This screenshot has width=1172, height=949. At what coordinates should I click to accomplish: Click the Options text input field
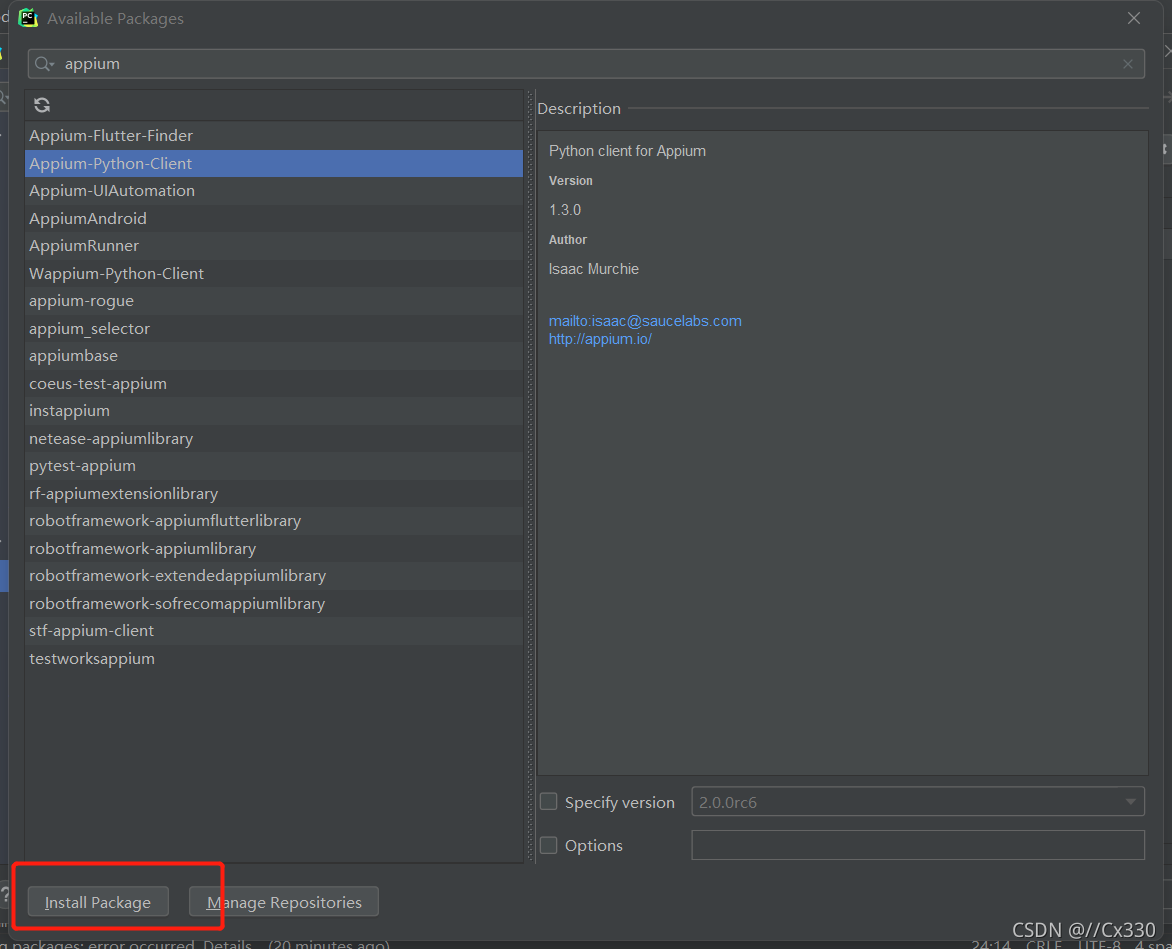point(918,845)
